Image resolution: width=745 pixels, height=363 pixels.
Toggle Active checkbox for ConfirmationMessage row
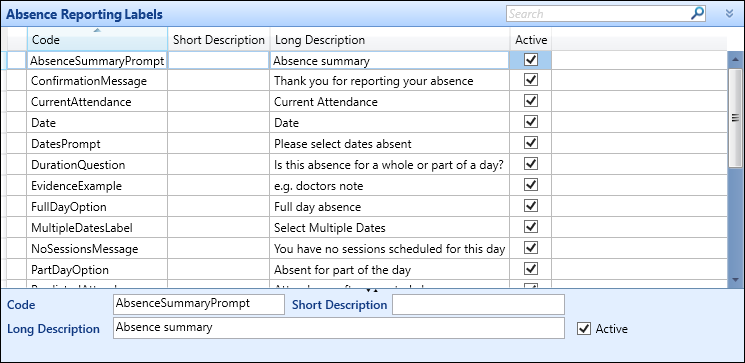[531, 80]
